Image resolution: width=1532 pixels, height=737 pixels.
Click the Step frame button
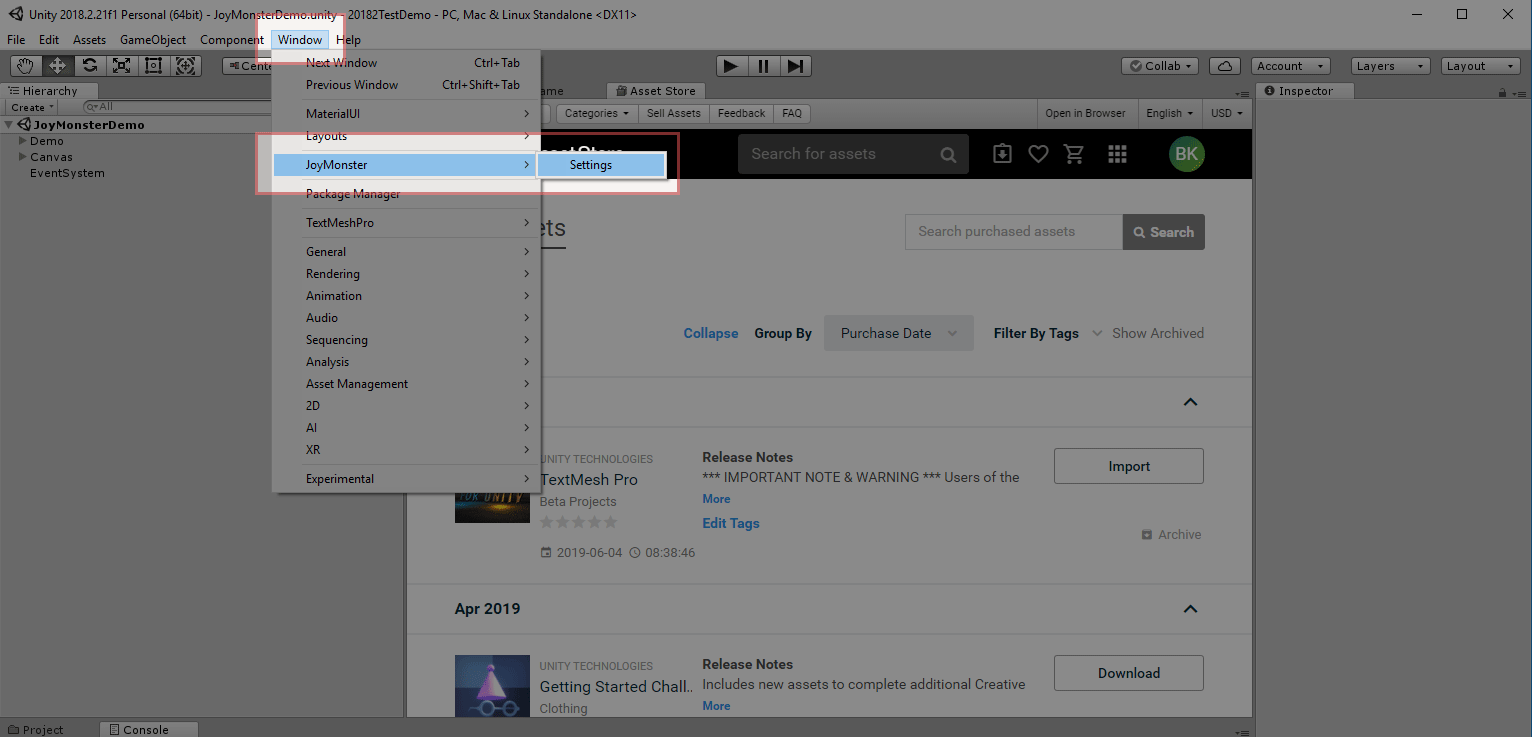[x=796, y=66]
